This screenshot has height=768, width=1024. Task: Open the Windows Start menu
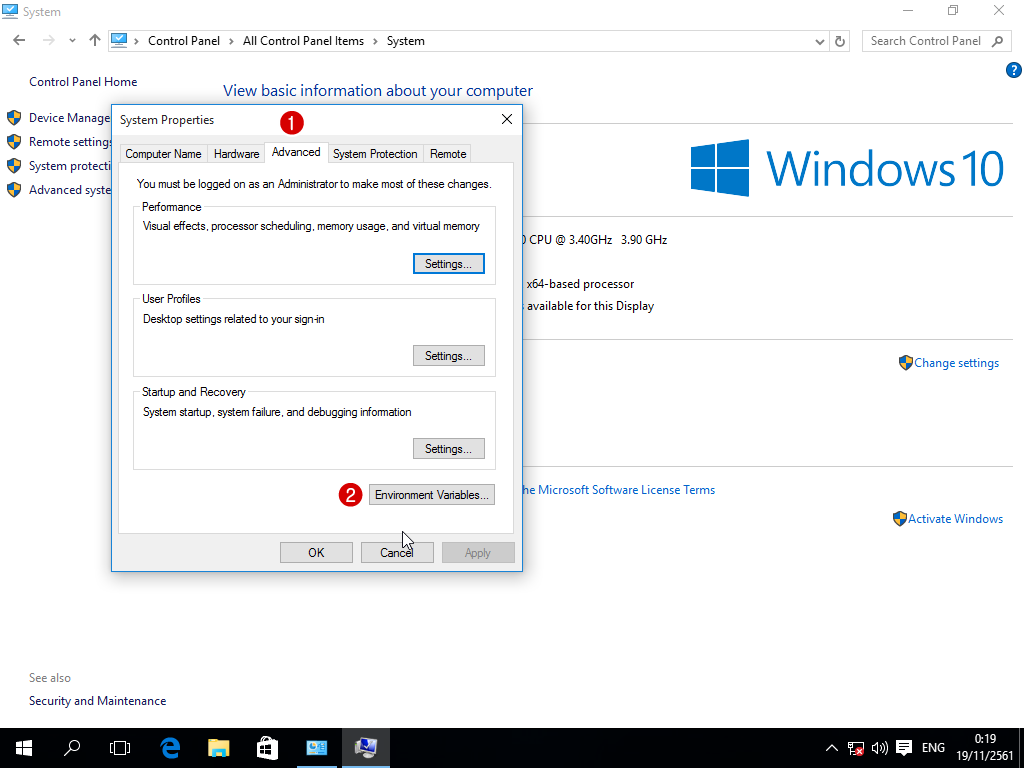pyautogui.click(x=24, y=748)
